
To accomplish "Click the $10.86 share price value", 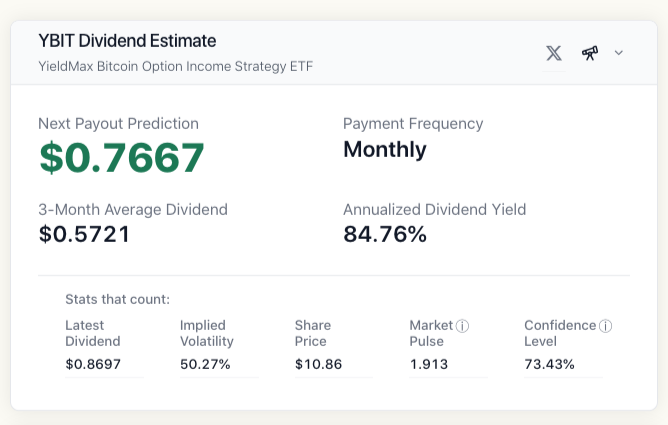I will [318, 364].
